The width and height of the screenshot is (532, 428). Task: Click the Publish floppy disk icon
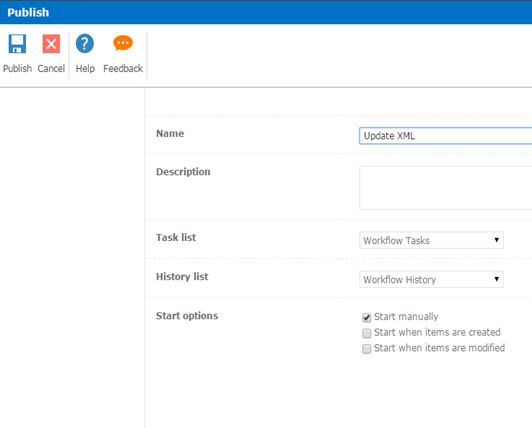click(17, 44)
